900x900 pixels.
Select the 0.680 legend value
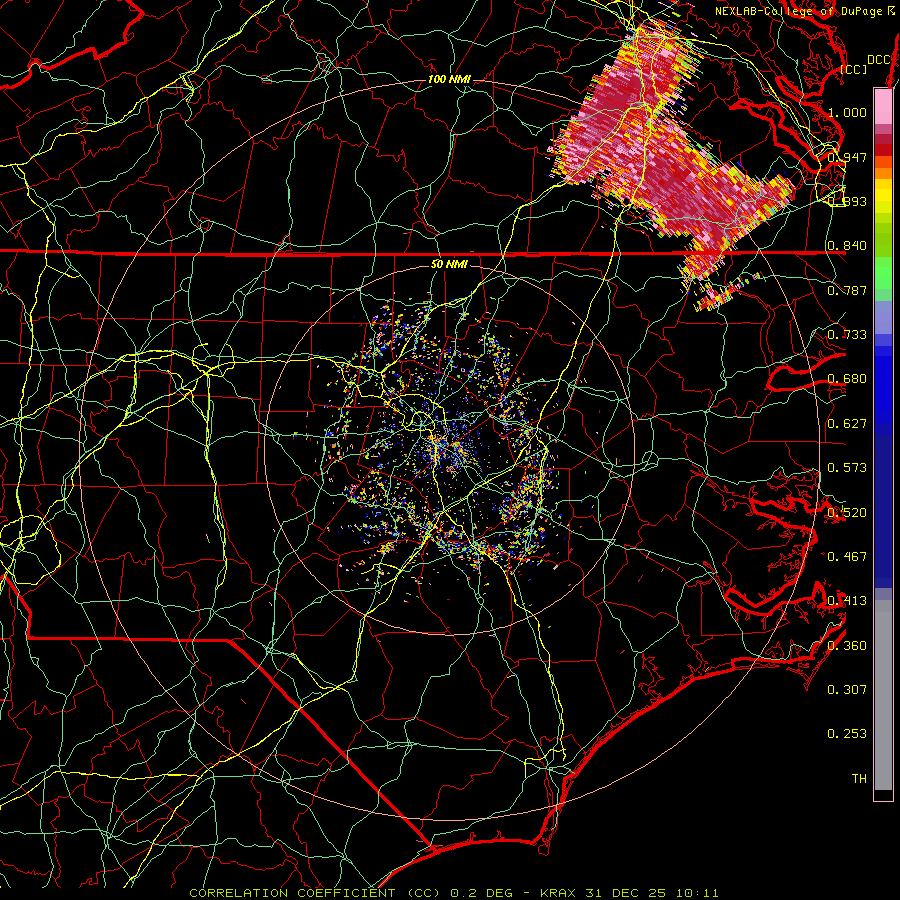(847, 379)
